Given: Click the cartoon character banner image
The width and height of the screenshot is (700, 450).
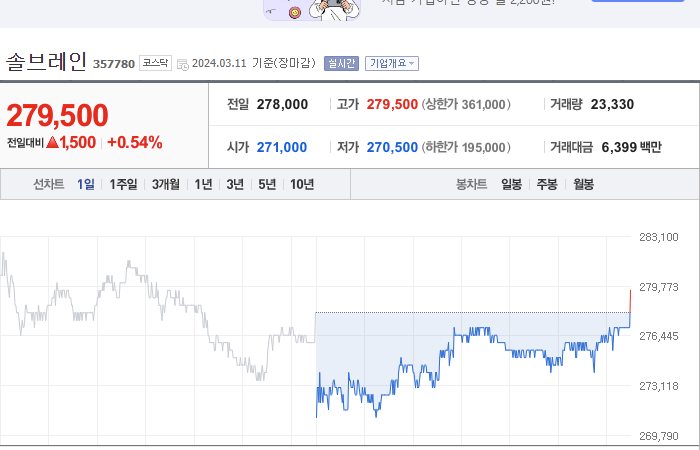Looking at the screenshot, I should pos(312,10).
